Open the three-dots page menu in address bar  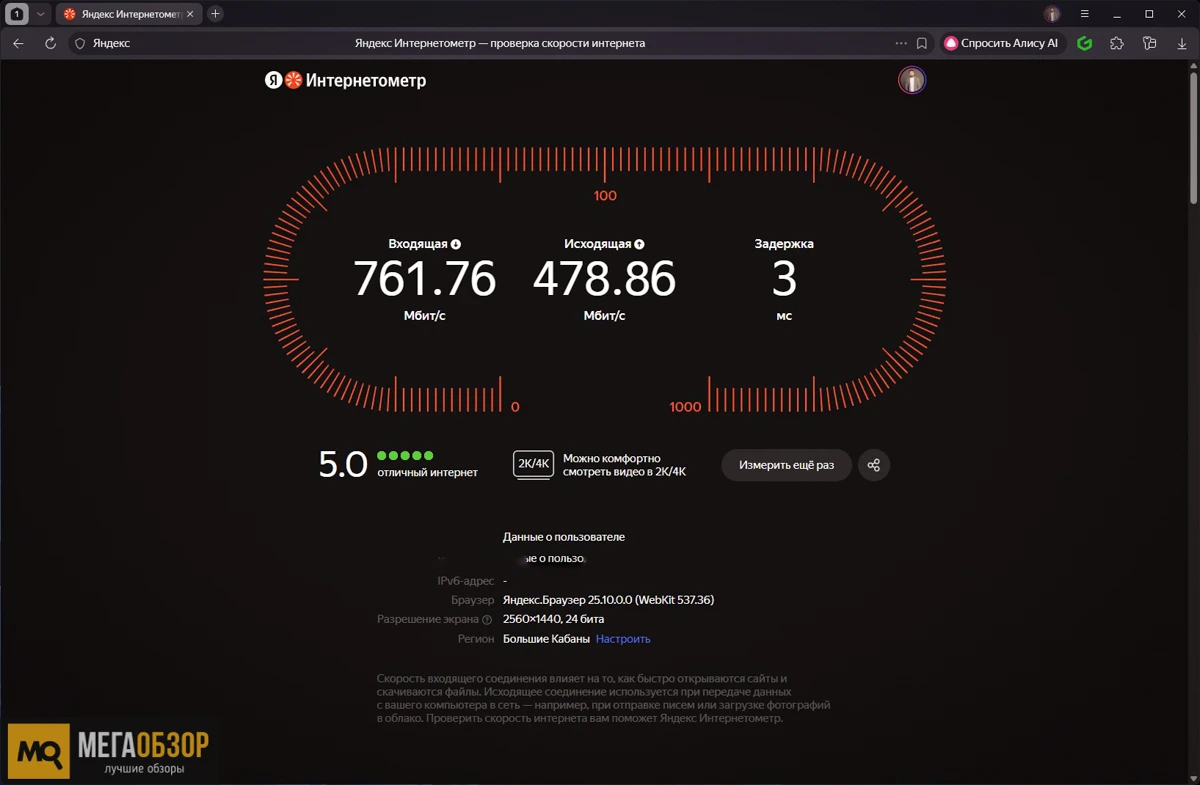[x=900, y=43]
